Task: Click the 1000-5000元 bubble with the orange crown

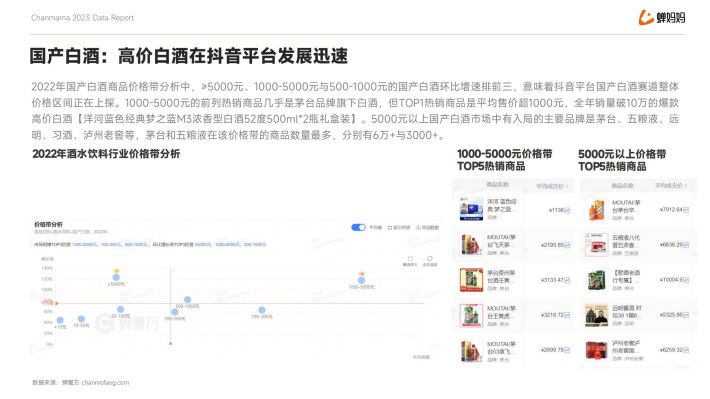Action: tap(361, 280)
